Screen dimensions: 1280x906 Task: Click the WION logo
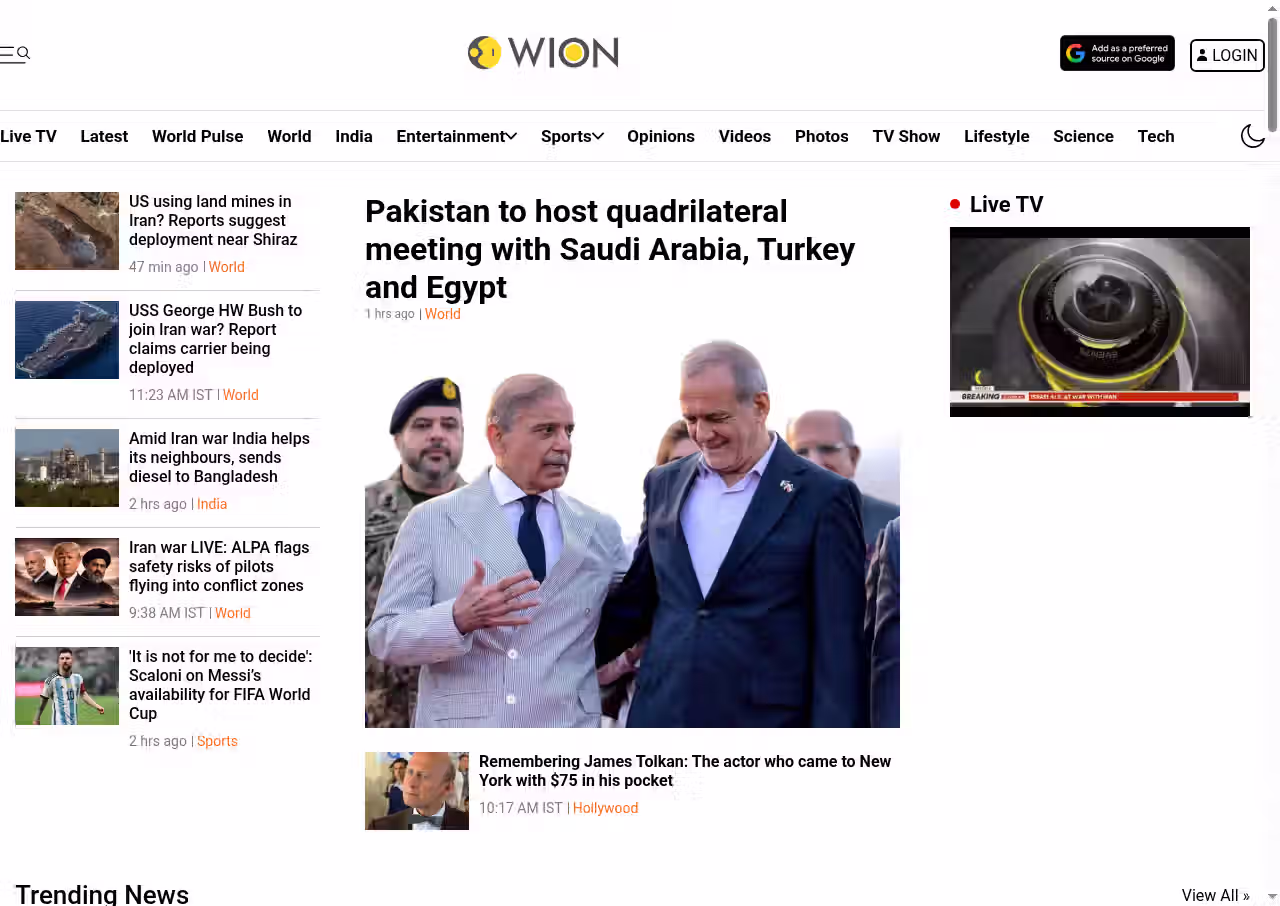[543, 53]
